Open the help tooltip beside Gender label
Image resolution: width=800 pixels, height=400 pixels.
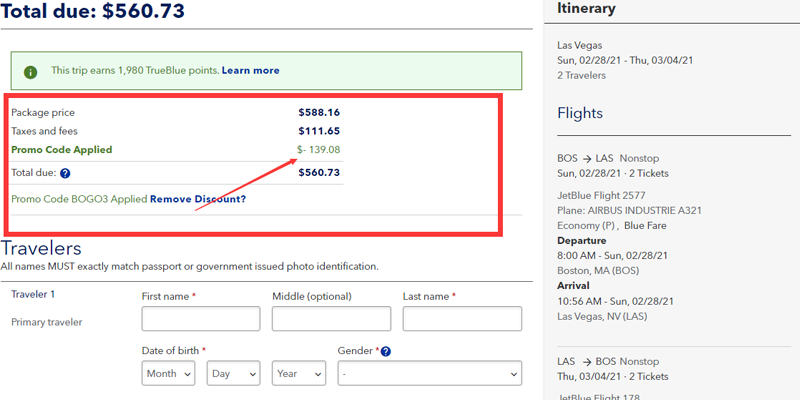(386, 351)
